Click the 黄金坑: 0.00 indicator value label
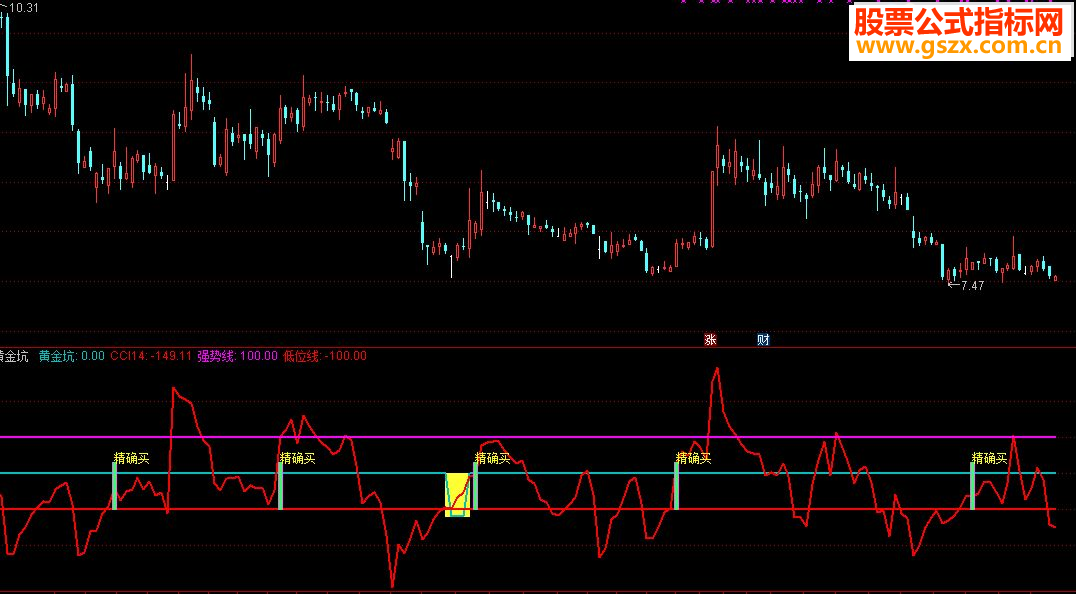 (71, 356)
